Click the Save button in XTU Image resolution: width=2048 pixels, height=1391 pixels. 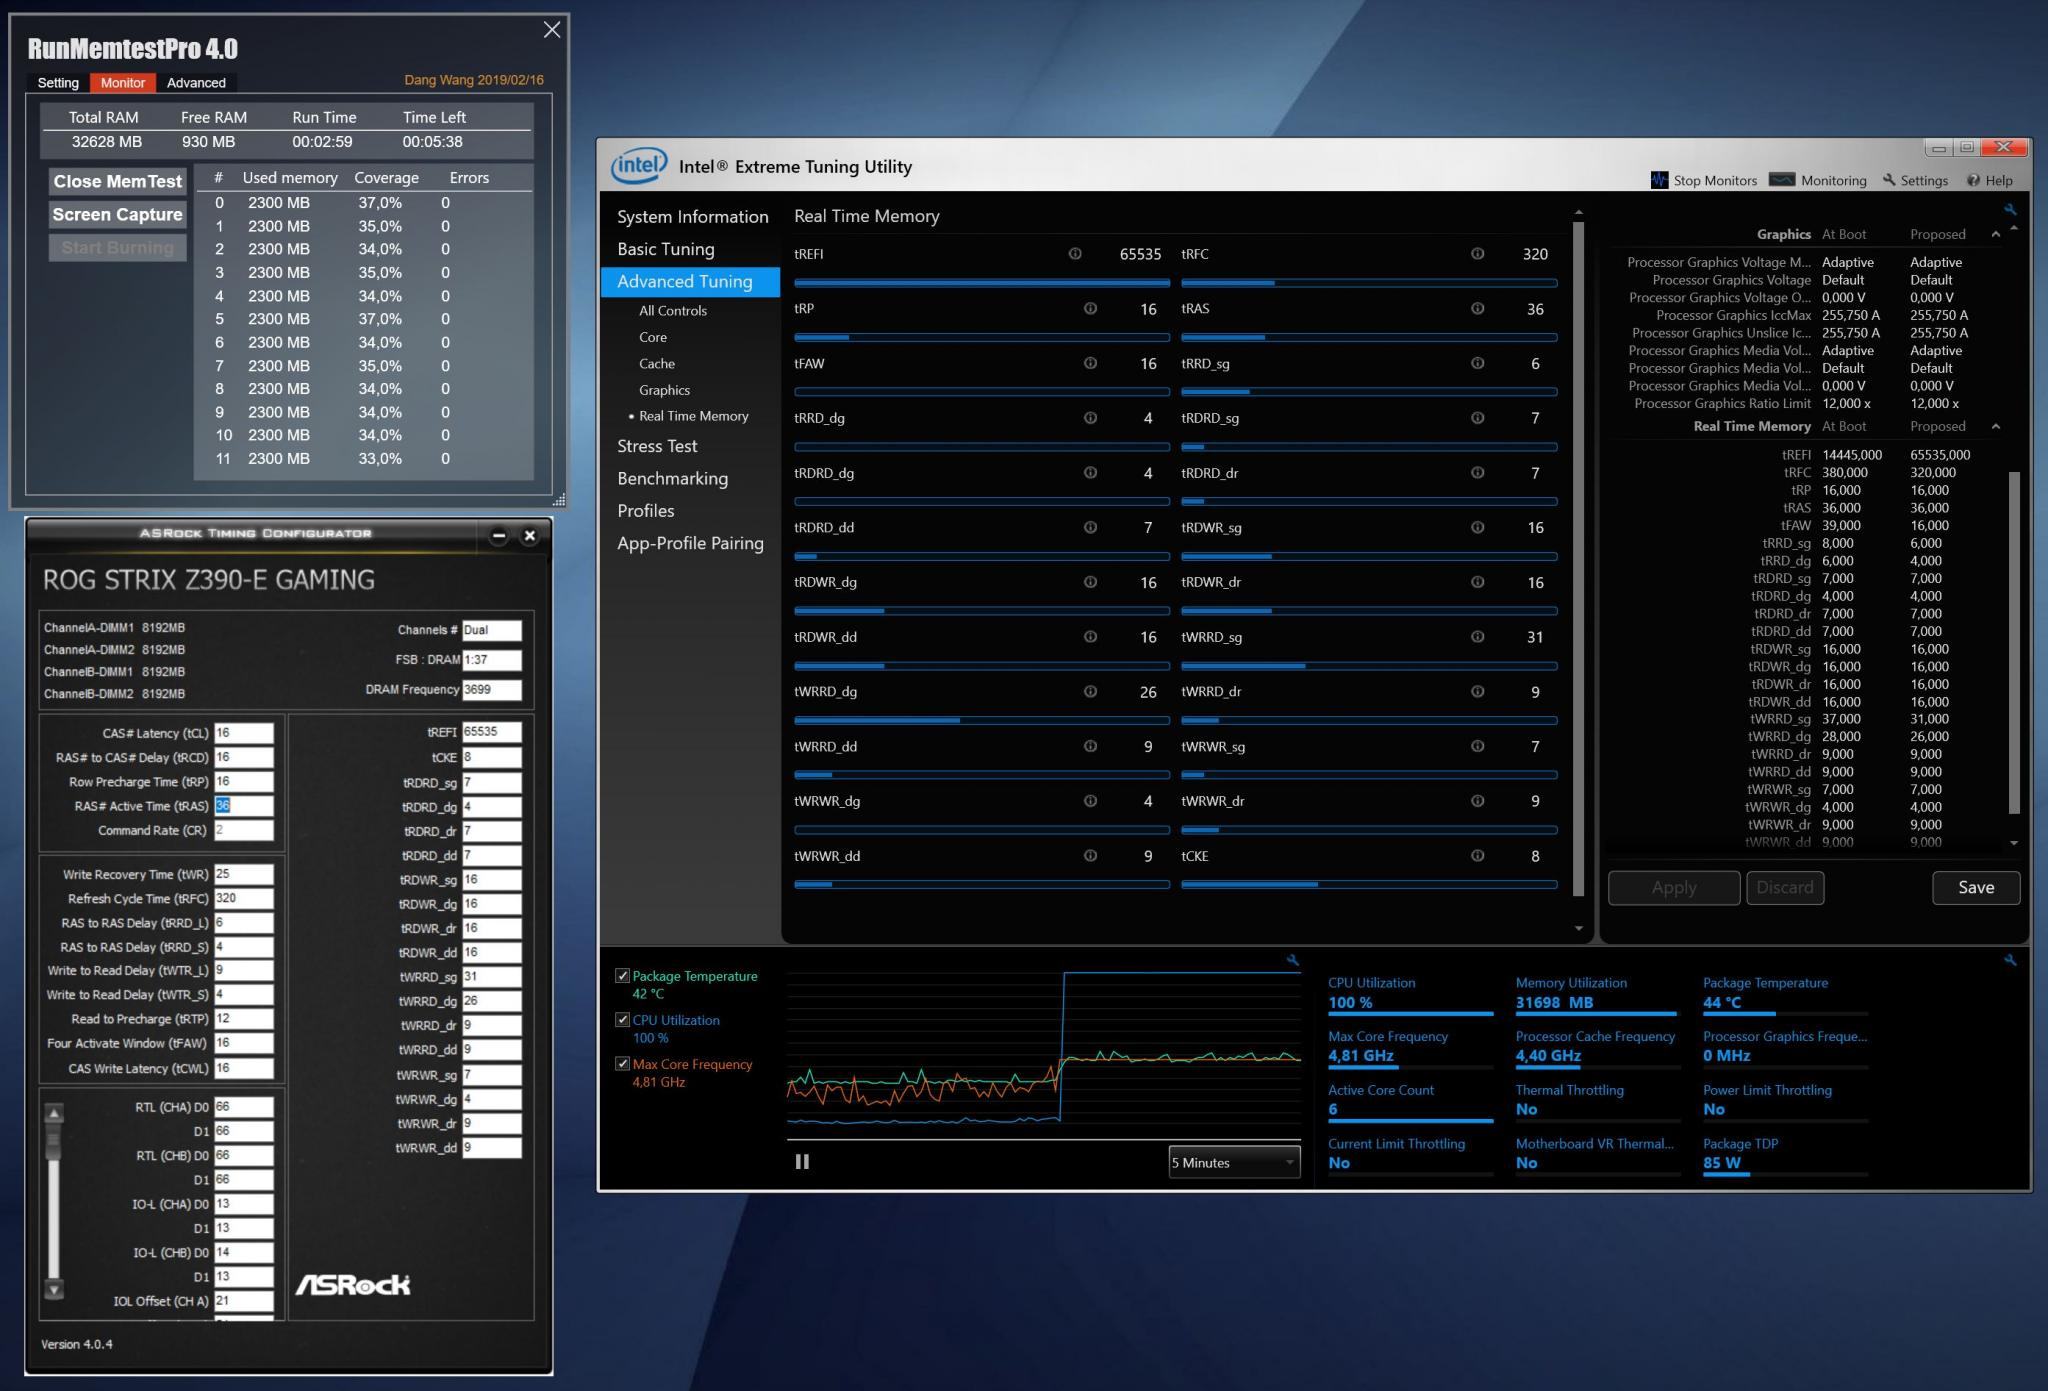pyautogui.click(x=1976, y=887)
